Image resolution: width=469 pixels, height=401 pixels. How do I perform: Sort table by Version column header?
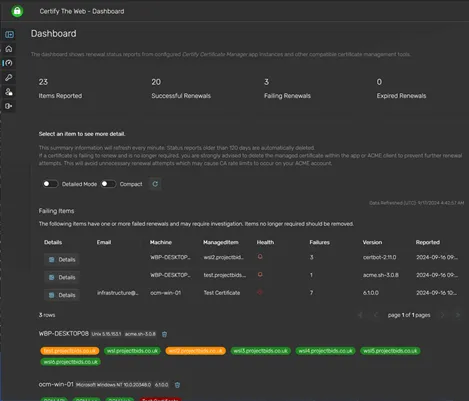click(x=372, y=242)
